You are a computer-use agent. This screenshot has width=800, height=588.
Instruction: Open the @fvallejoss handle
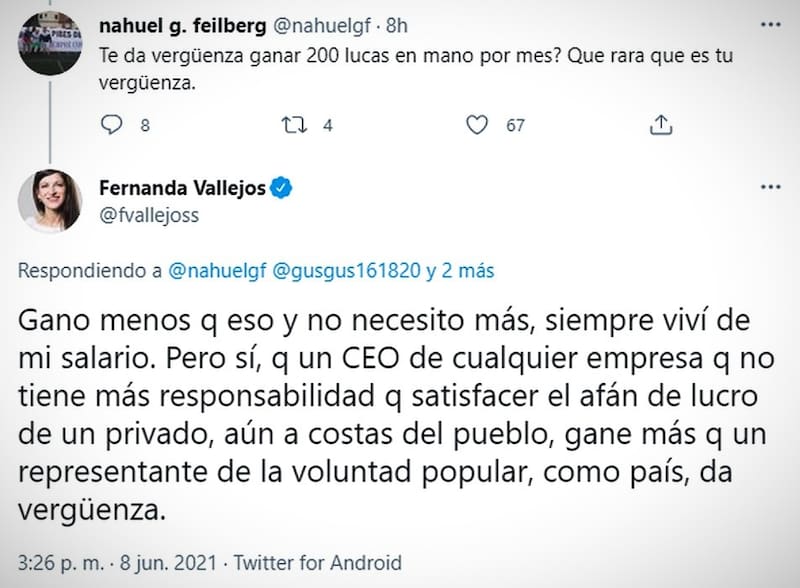point(150,216)
